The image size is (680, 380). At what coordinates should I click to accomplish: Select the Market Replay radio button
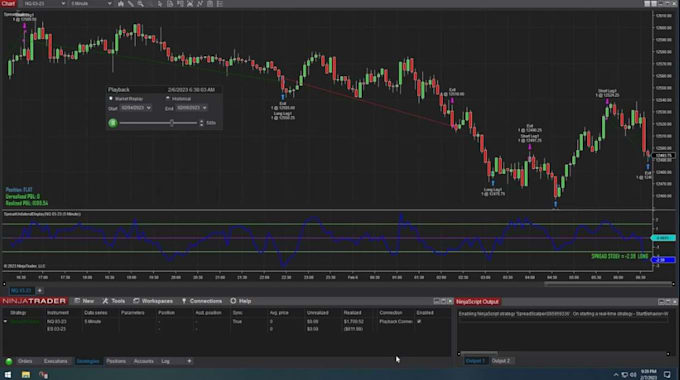(111, 98)
